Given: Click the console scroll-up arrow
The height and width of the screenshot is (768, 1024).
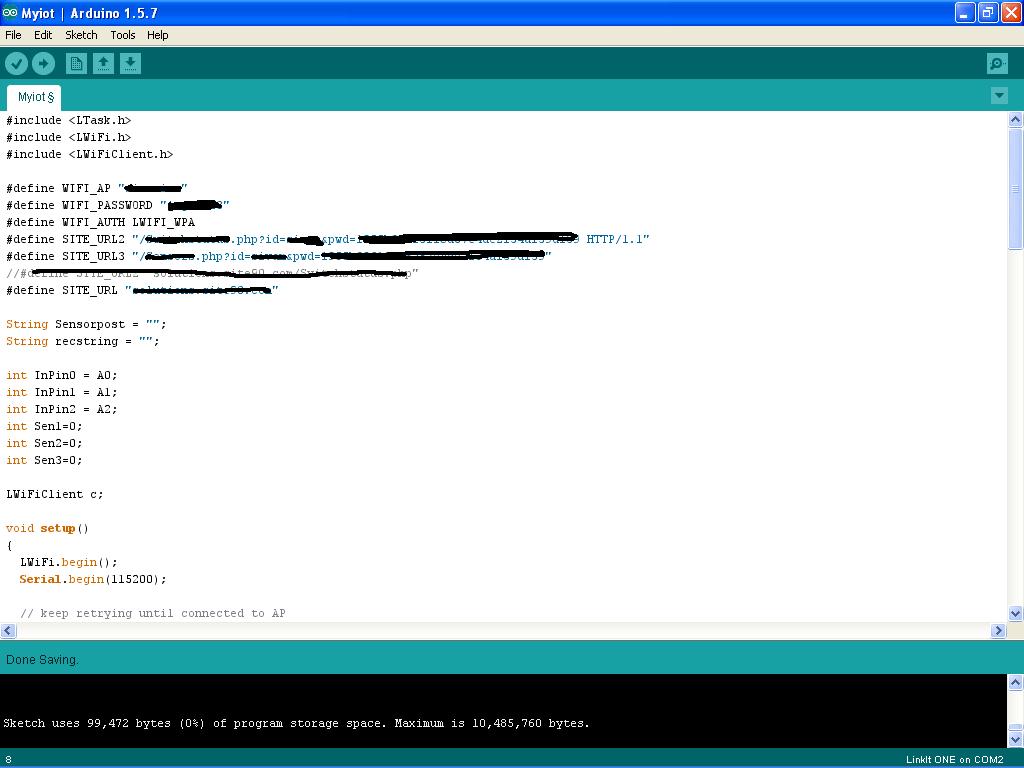Looking at the screenshot, I should pyautogui.click(x=1015, y=682).
